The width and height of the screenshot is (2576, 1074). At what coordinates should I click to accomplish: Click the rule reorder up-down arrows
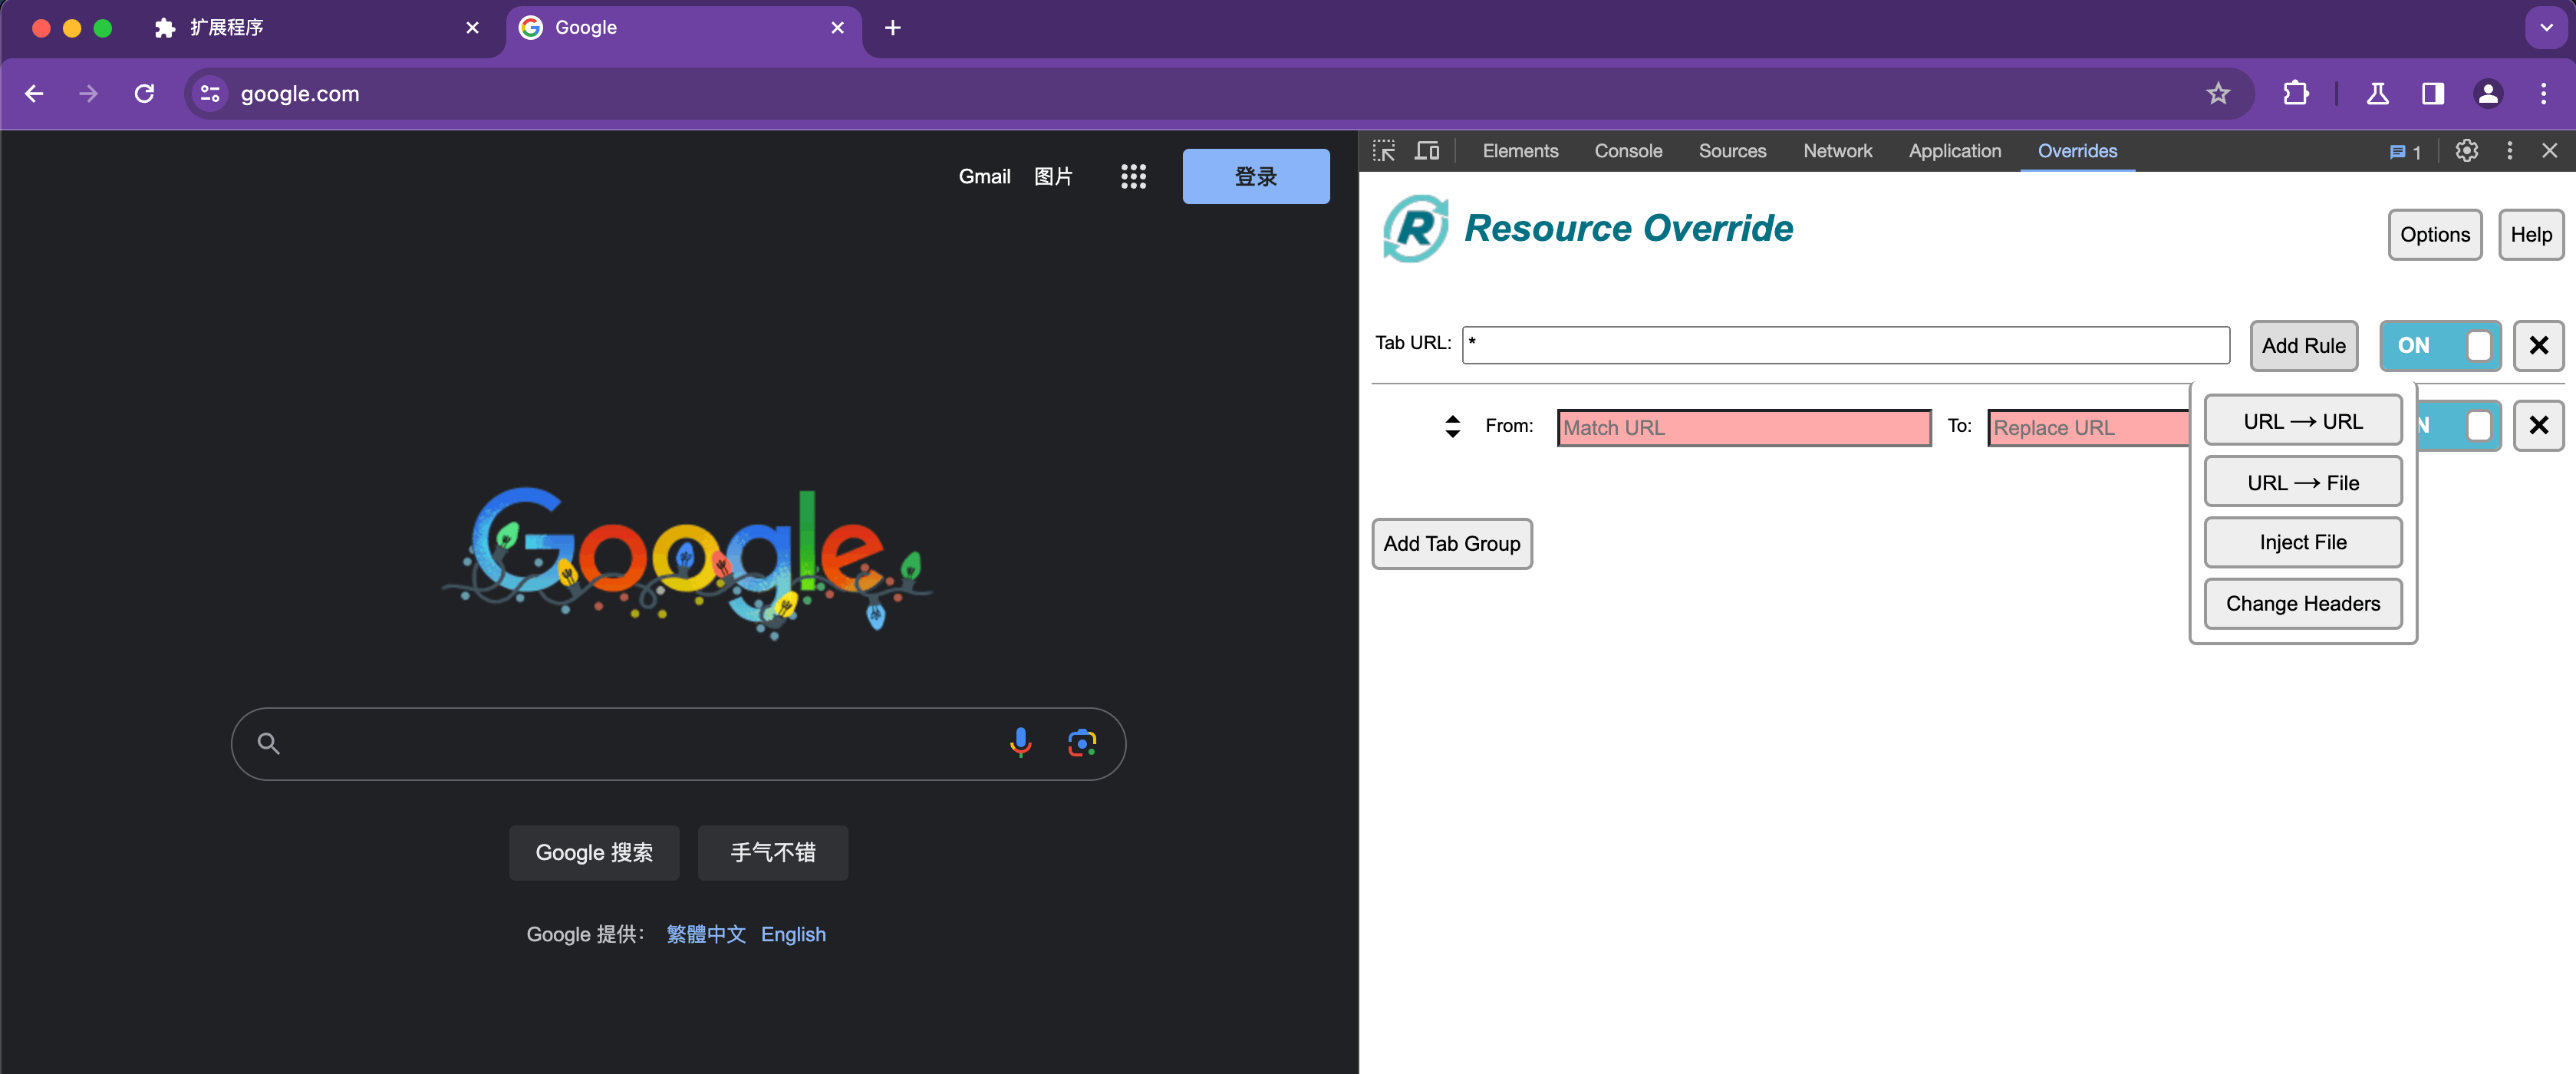(1453, 427)
